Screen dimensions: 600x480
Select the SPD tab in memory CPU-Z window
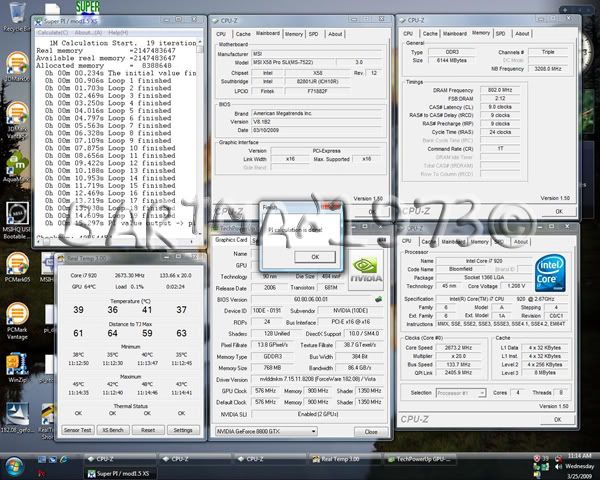pyautogui.click(x=501, y=33)
